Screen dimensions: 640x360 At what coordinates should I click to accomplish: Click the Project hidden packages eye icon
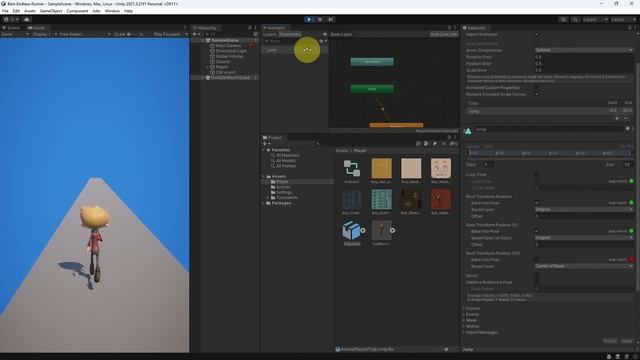(x=453, y=144)
